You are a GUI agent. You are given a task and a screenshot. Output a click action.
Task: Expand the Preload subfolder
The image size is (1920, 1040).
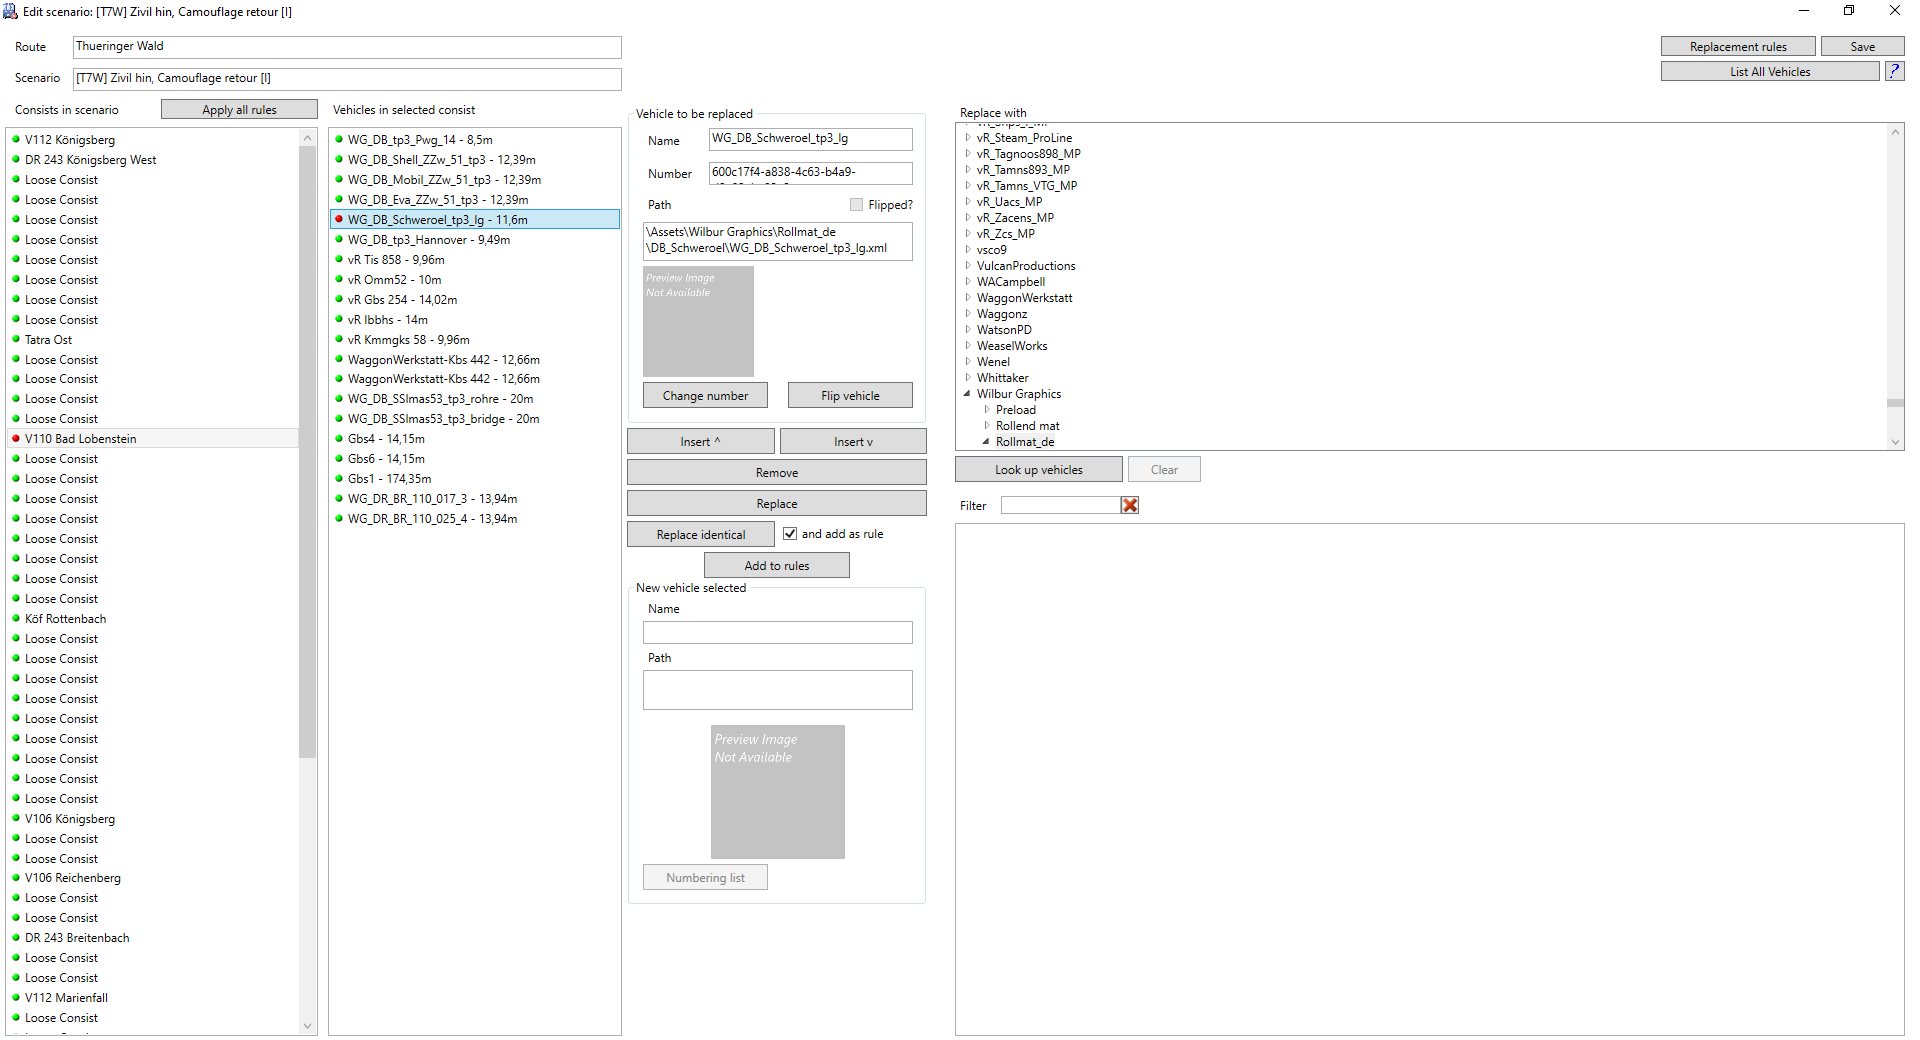[987, 410]
